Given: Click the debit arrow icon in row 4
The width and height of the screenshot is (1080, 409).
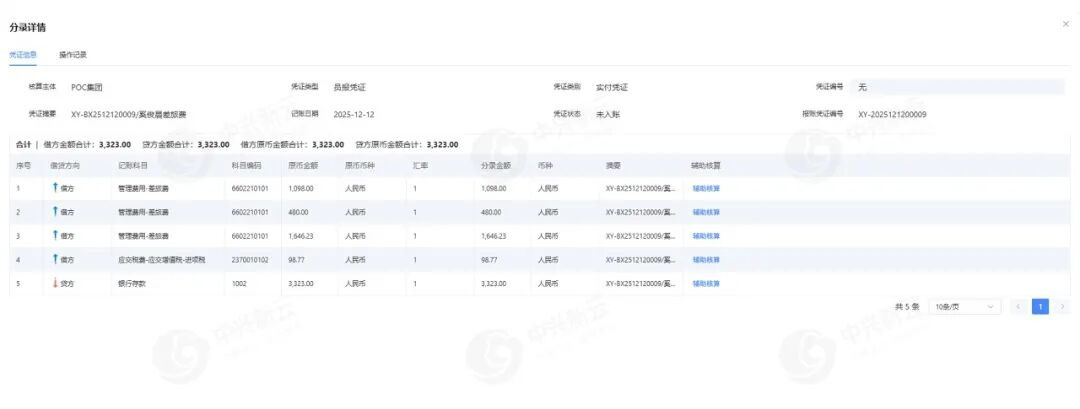Looking at the screenshot, I should click(55, 259).
